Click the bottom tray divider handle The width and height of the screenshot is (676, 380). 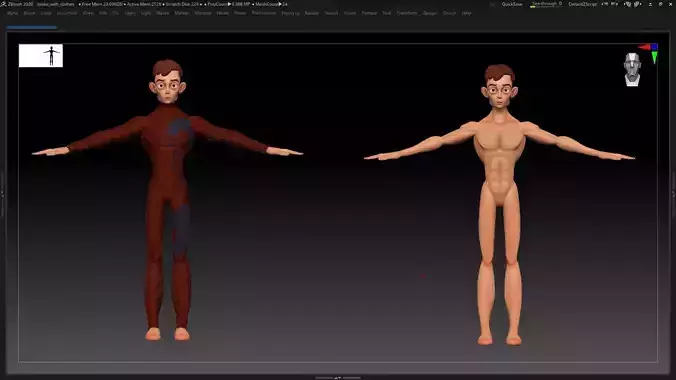click(338, 378)
